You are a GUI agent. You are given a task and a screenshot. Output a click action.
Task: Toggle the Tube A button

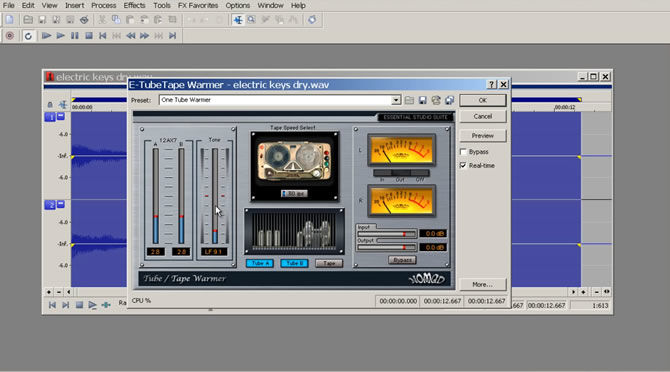(260, 263)
